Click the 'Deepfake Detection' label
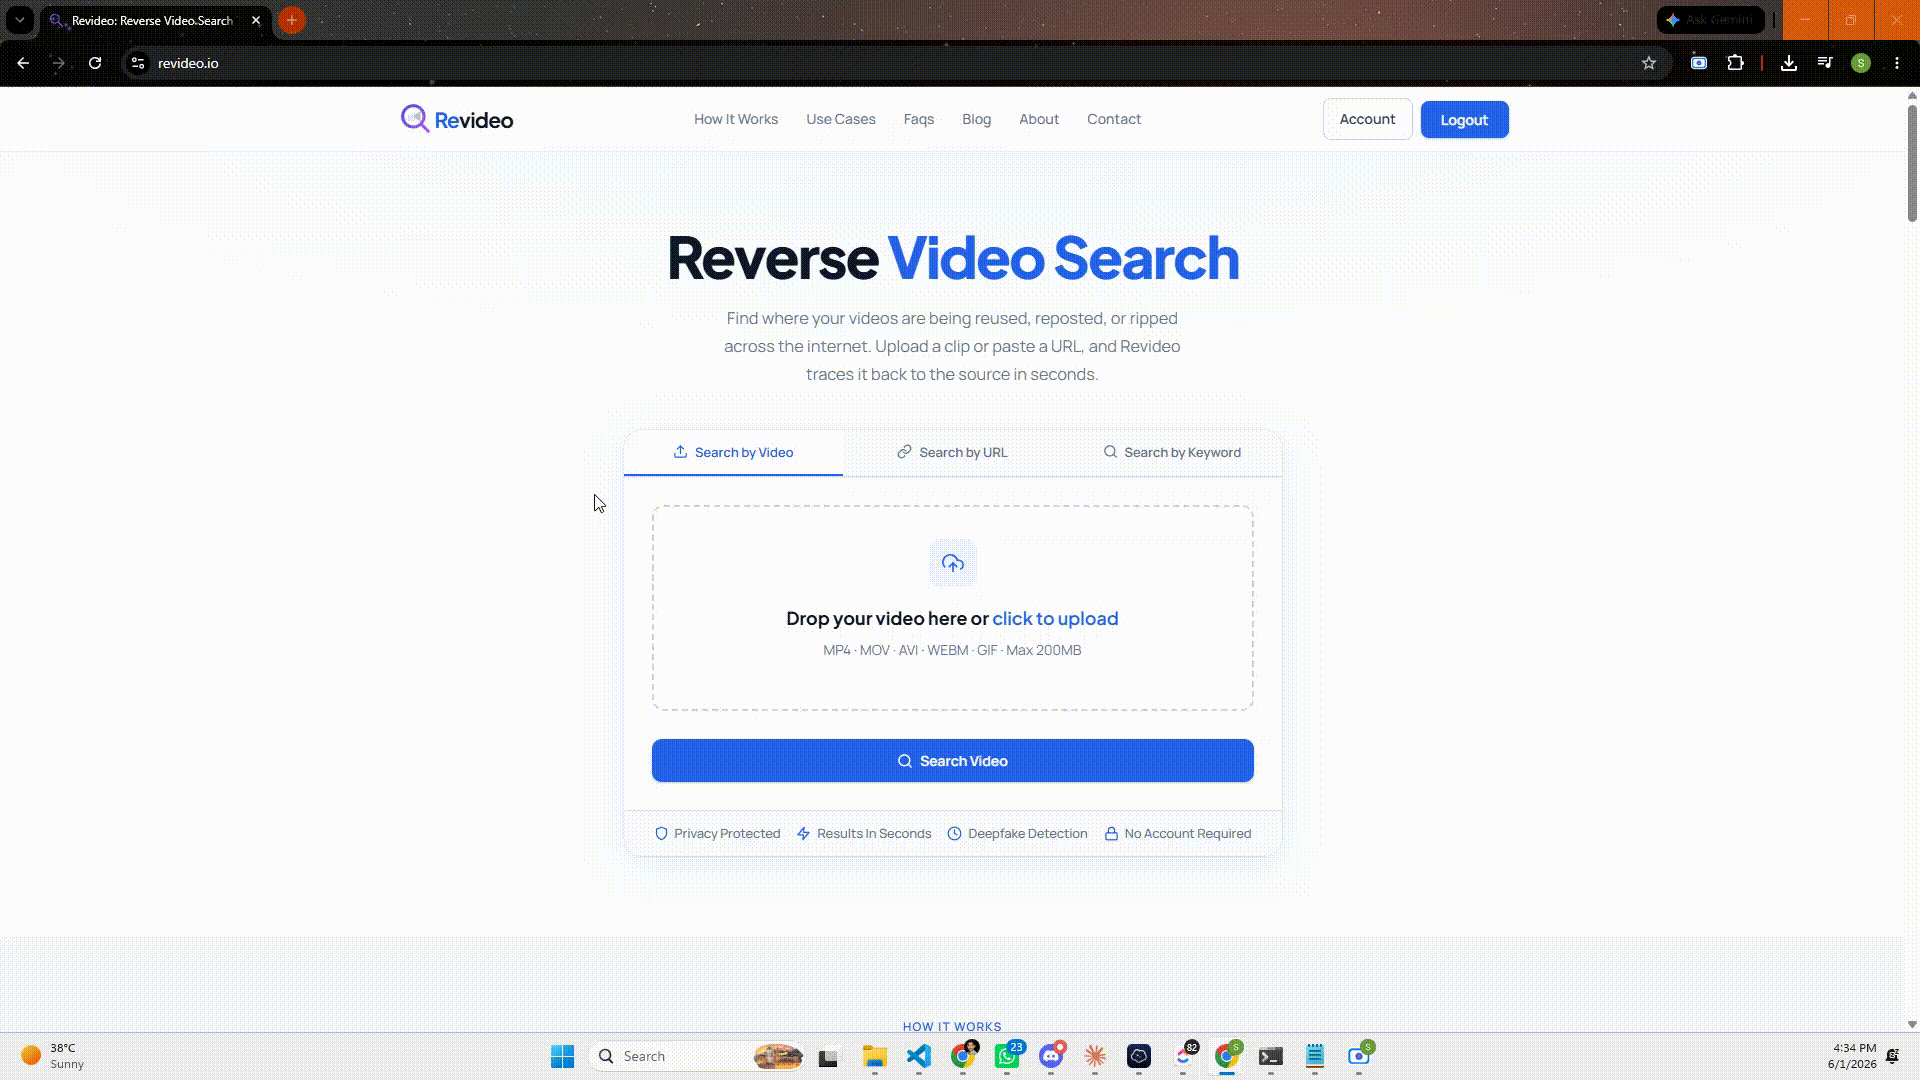 click(1027, 834)
